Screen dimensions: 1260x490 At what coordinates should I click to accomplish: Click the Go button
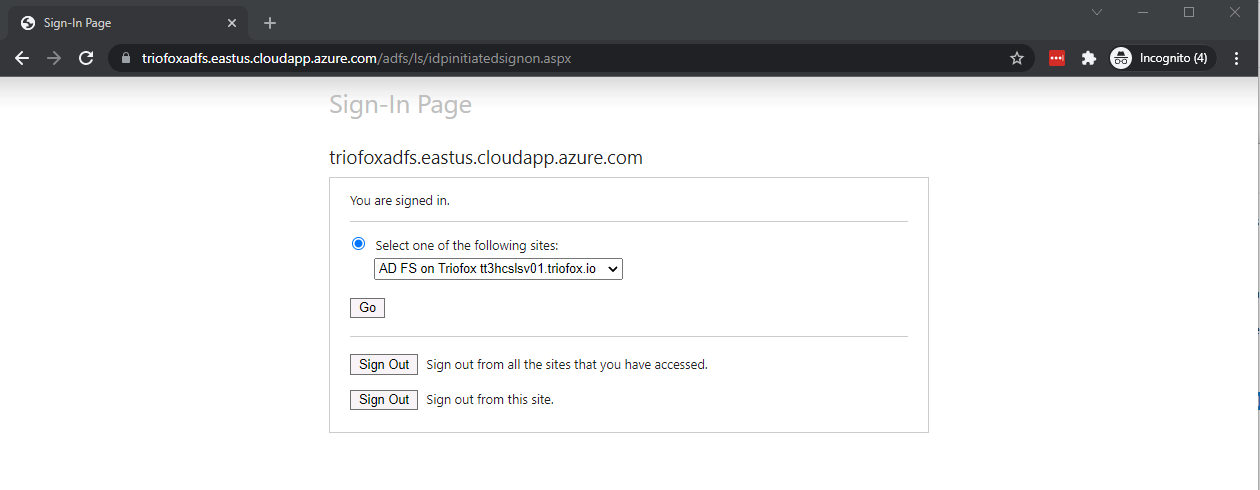tap(367, 308)
